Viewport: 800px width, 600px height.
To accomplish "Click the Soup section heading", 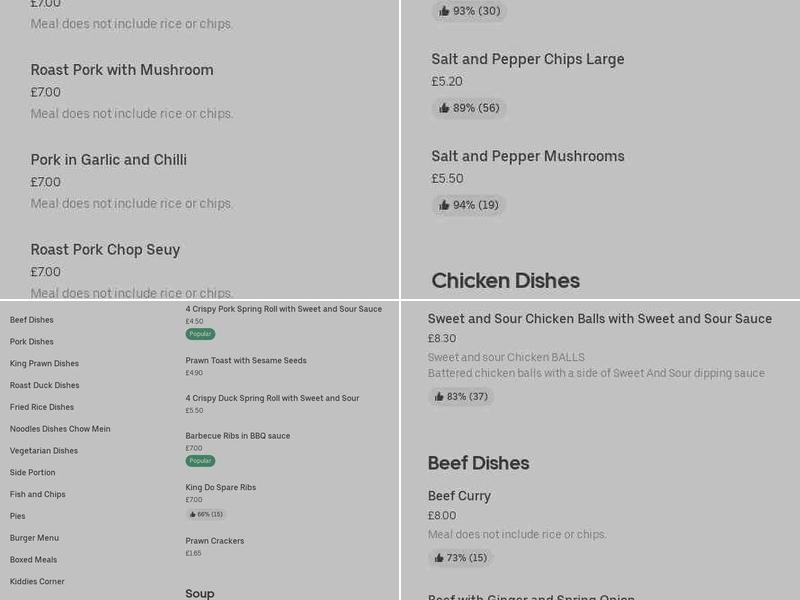I will [199, 592].
